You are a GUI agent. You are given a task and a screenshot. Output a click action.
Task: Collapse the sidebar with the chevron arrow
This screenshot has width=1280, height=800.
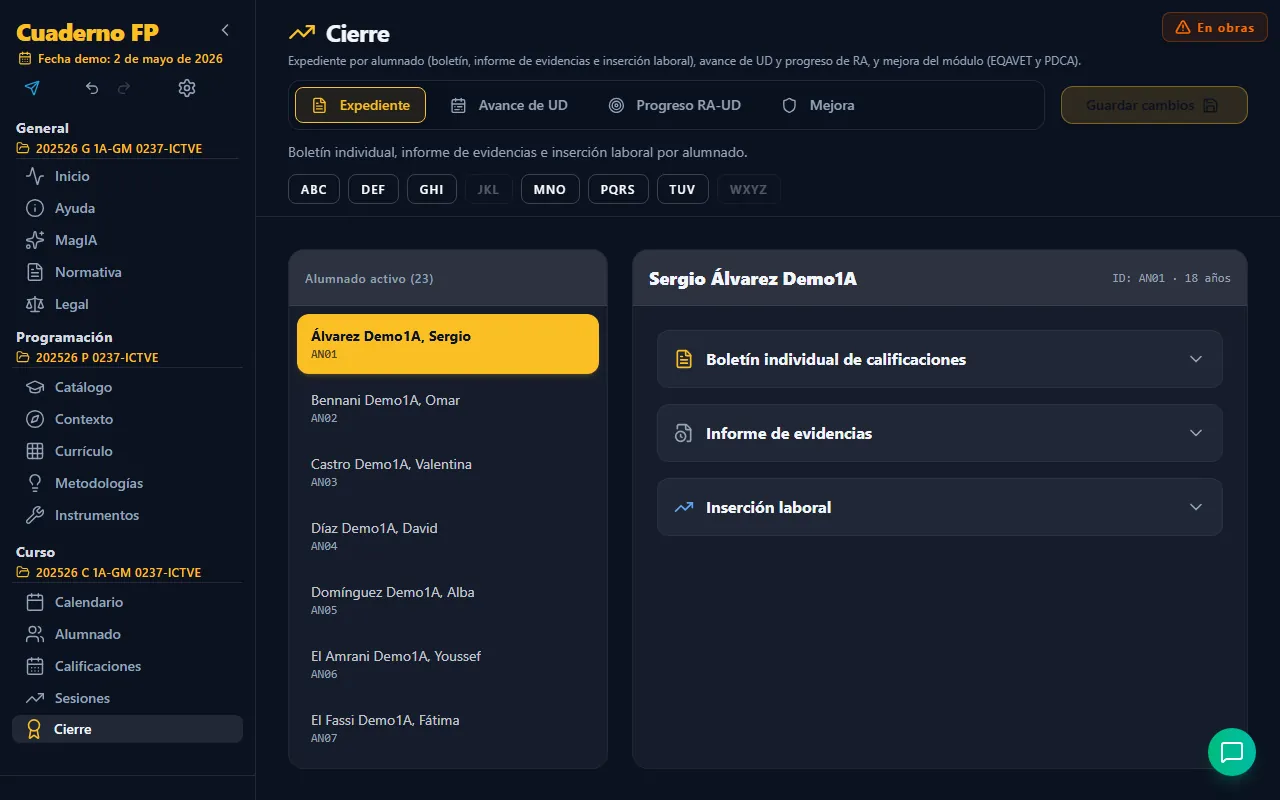[x=225, y=30]
